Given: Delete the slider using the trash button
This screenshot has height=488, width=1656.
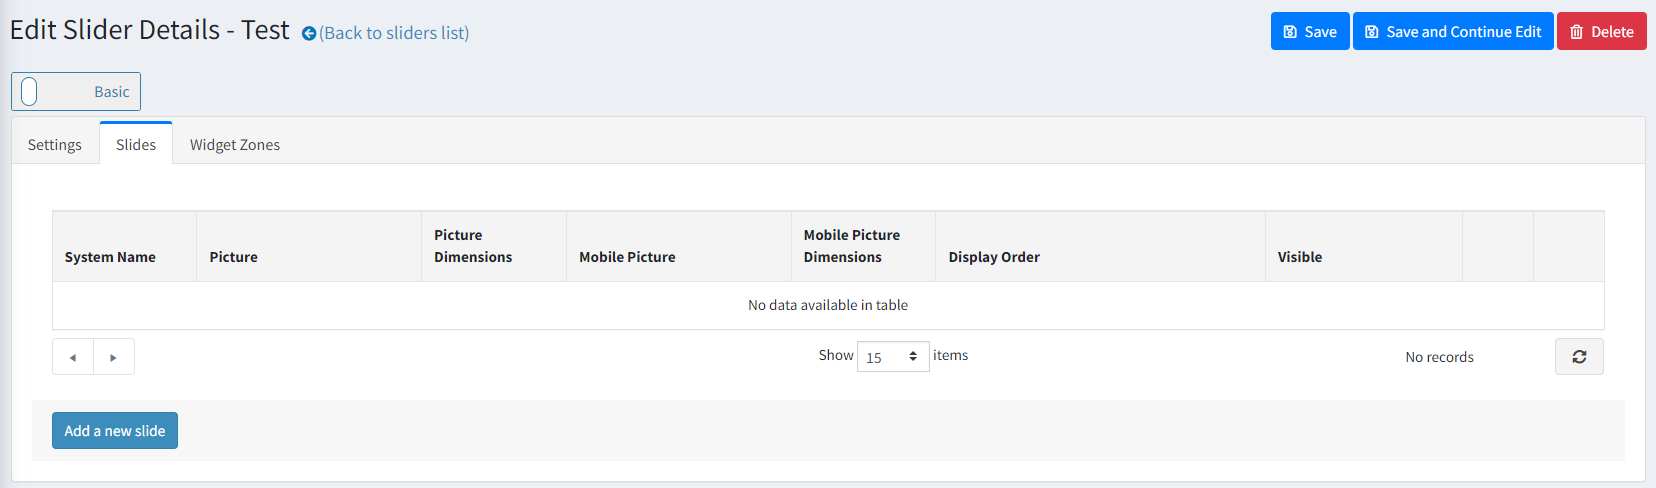Looking at the screenshot, I should pos(1601,31).
